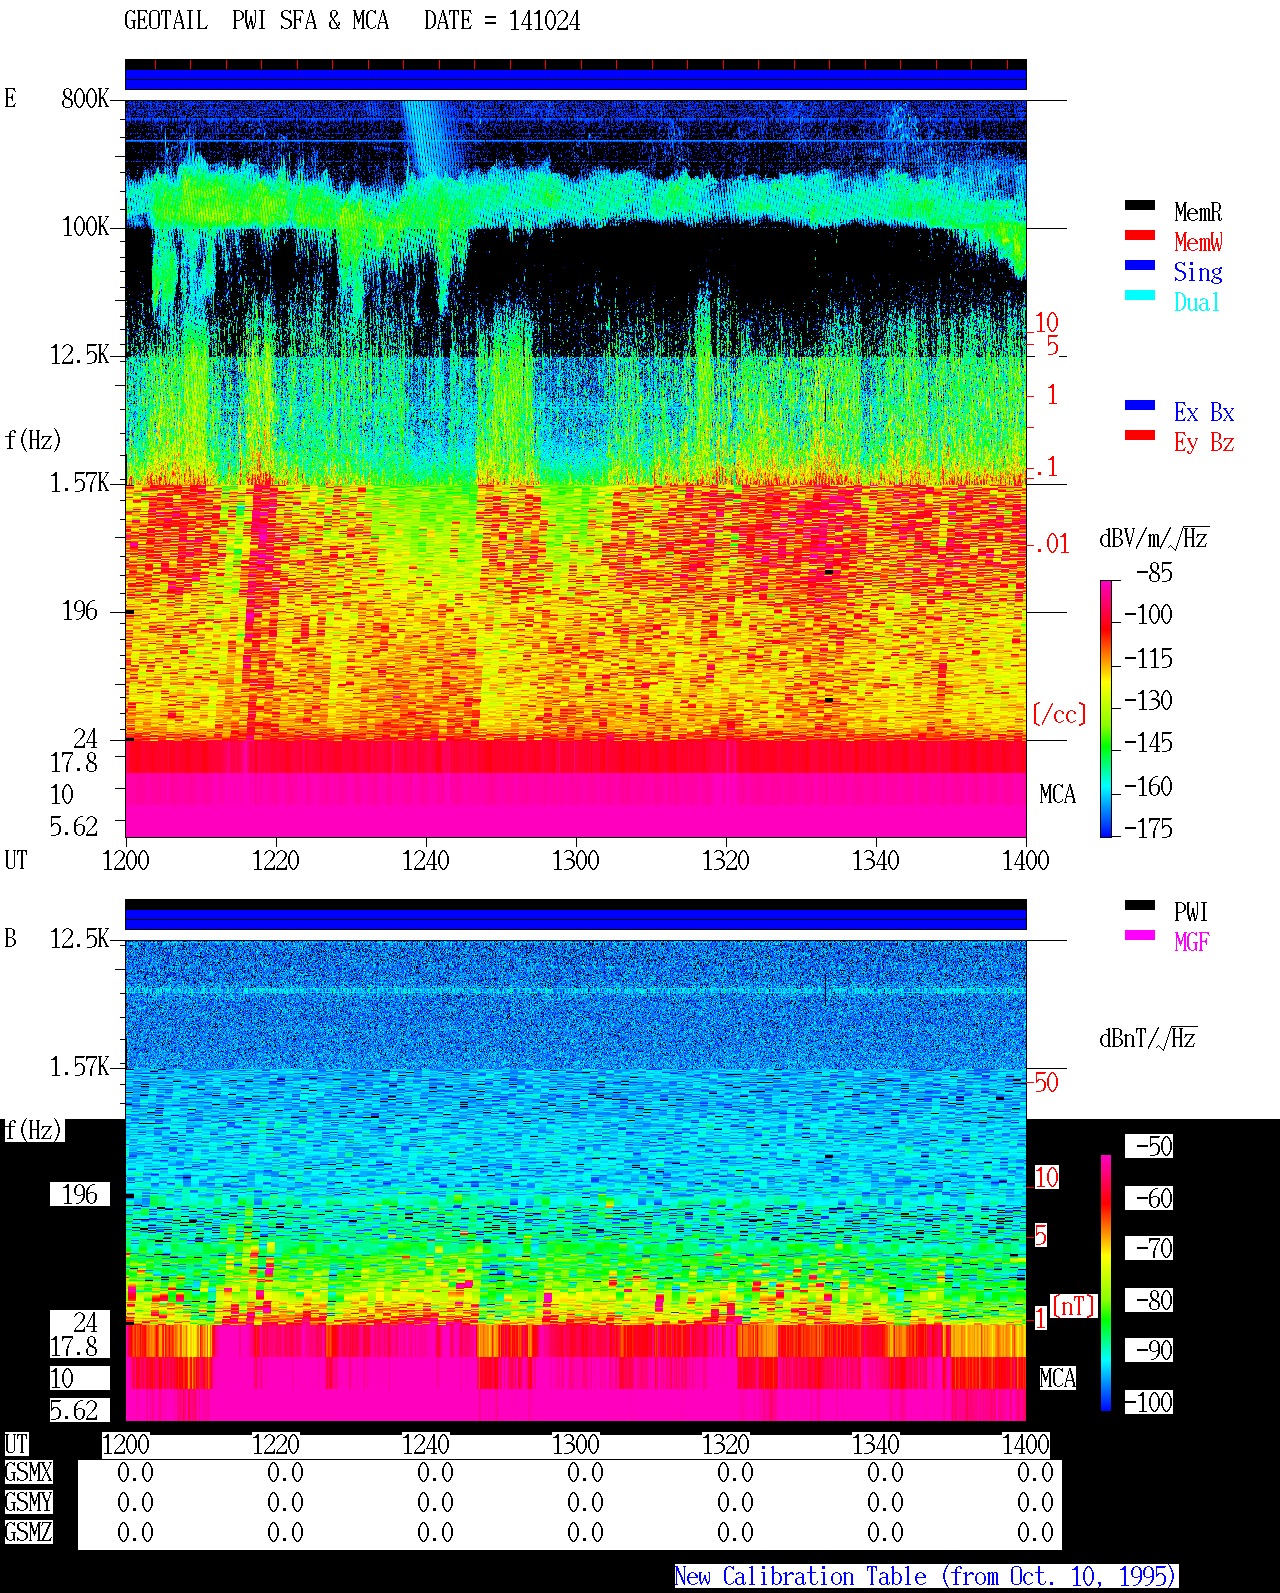Screen dimensions: 1280x1593
Task: Click the [/cc] density unit label
Action: [x=1059, y=714]
